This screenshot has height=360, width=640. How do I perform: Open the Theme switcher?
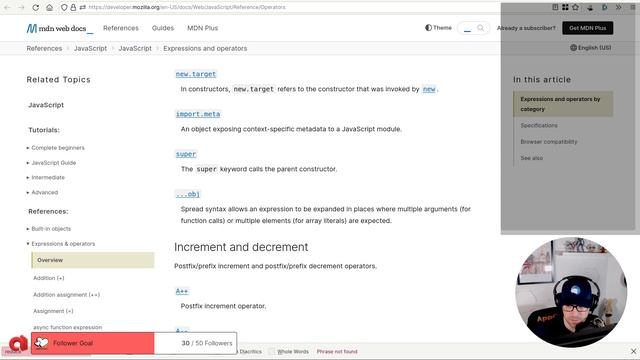438,28
